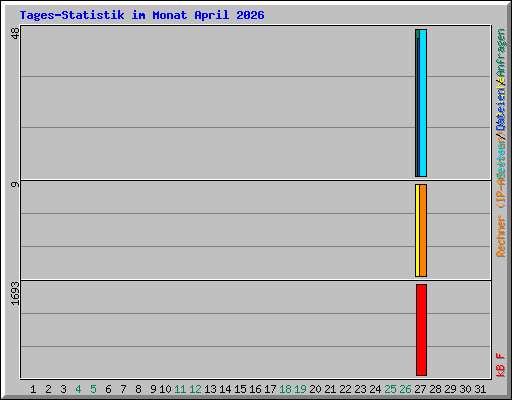The image size is (512, 400).
Task: Click day label 27 on x-axis
Action: (x=420, y=389)
